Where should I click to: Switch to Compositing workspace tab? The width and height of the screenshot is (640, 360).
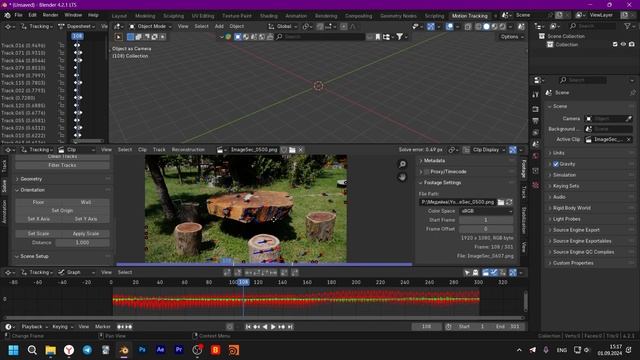click(358, 16)
